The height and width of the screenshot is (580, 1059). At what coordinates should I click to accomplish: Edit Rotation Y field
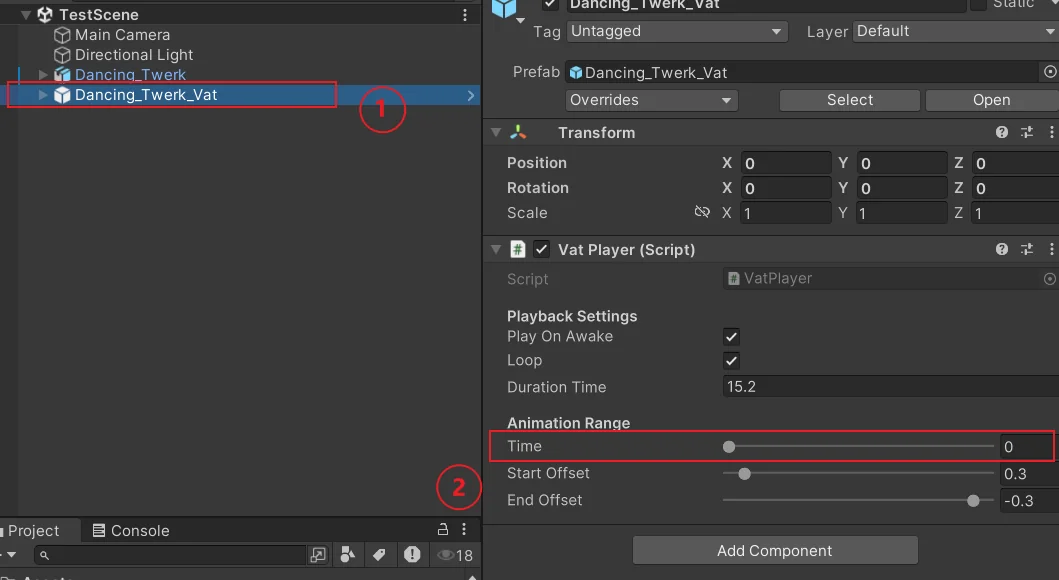point(902,188)
